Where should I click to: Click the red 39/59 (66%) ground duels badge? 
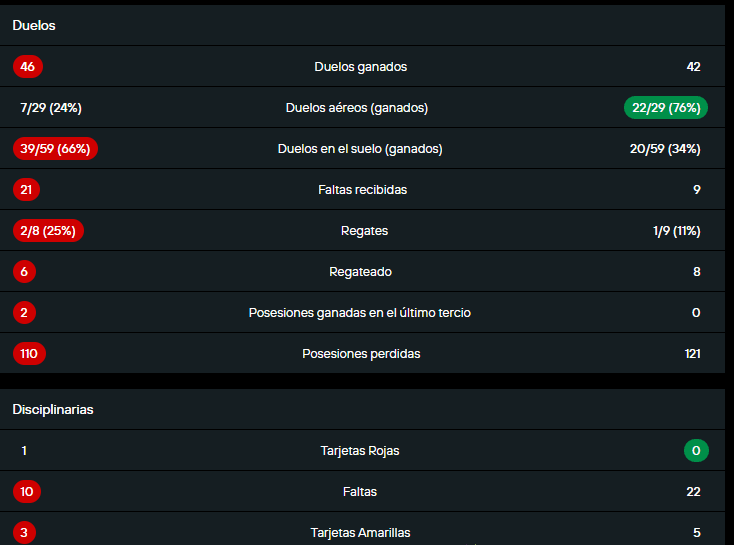55,149
